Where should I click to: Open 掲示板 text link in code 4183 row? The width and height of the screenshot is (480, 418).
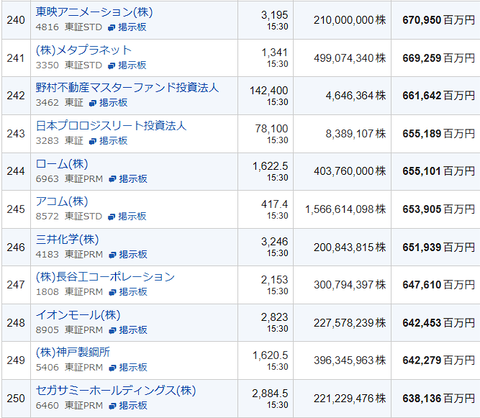click(133, 255)
